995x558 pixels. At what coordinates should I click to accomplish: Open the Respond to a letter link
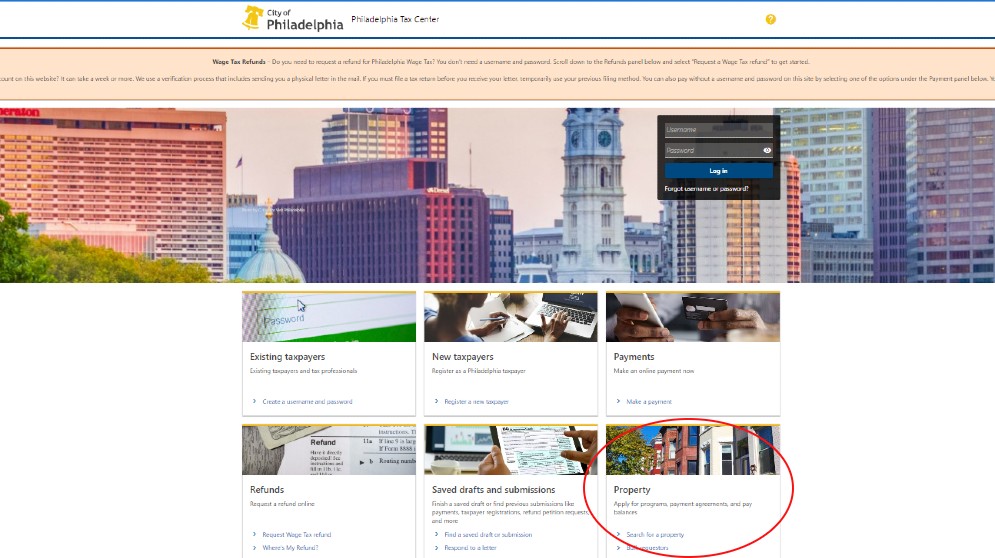(470, 548)
